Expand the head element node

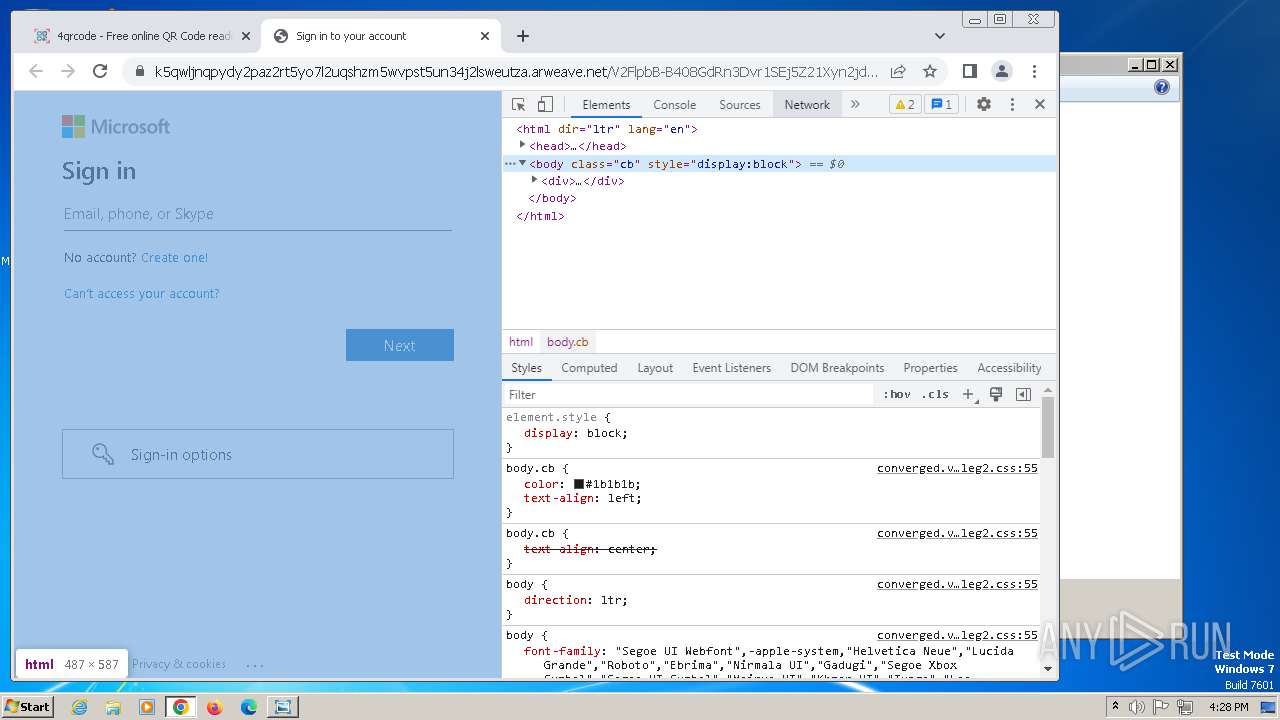click(522, 145)
